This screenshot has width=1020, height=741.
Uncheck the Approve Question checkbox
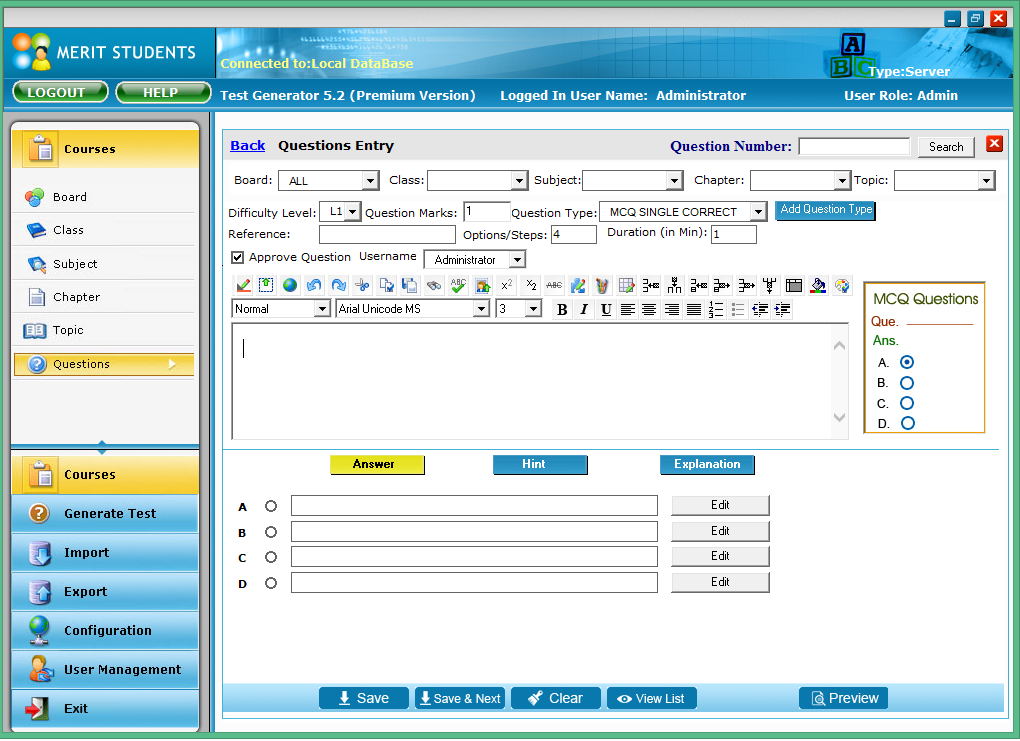tap(237, 258)
